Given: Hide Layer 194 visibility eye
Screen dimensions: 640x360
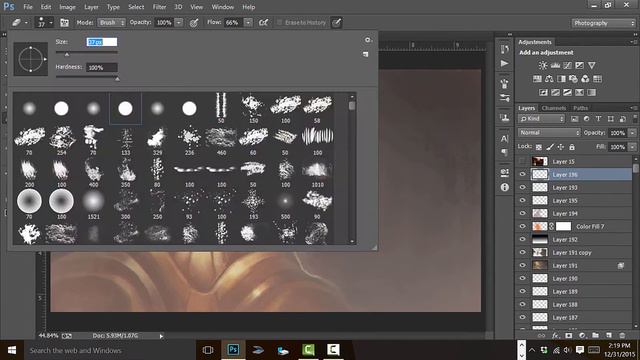Looking at the screenshot, I should click(522, 213).
